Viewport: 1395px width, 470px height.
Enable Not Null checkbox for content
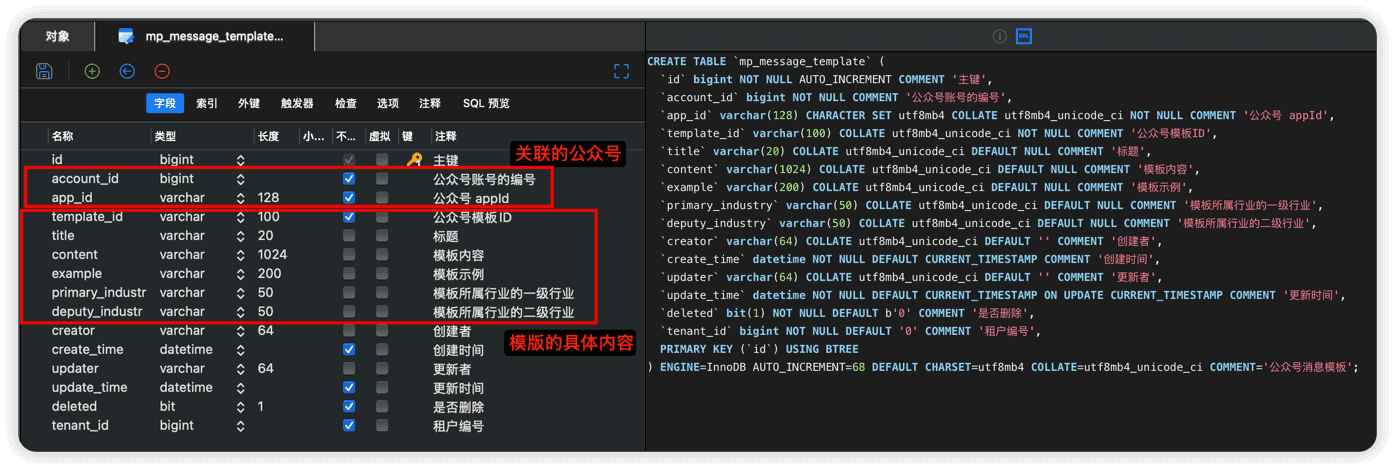349,255
